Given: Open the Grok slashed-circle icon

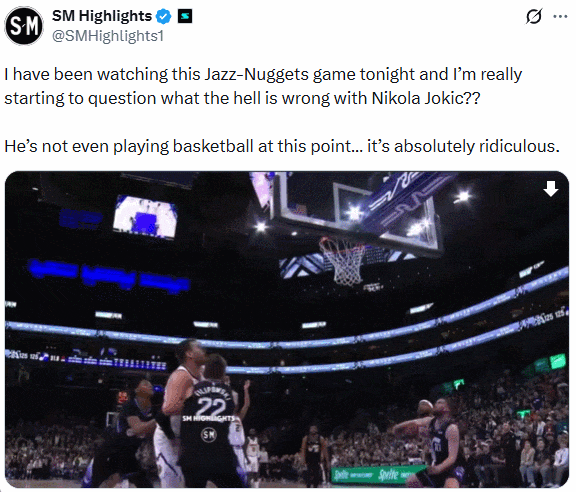Looking at the screenshot, I should pos(533,17).
